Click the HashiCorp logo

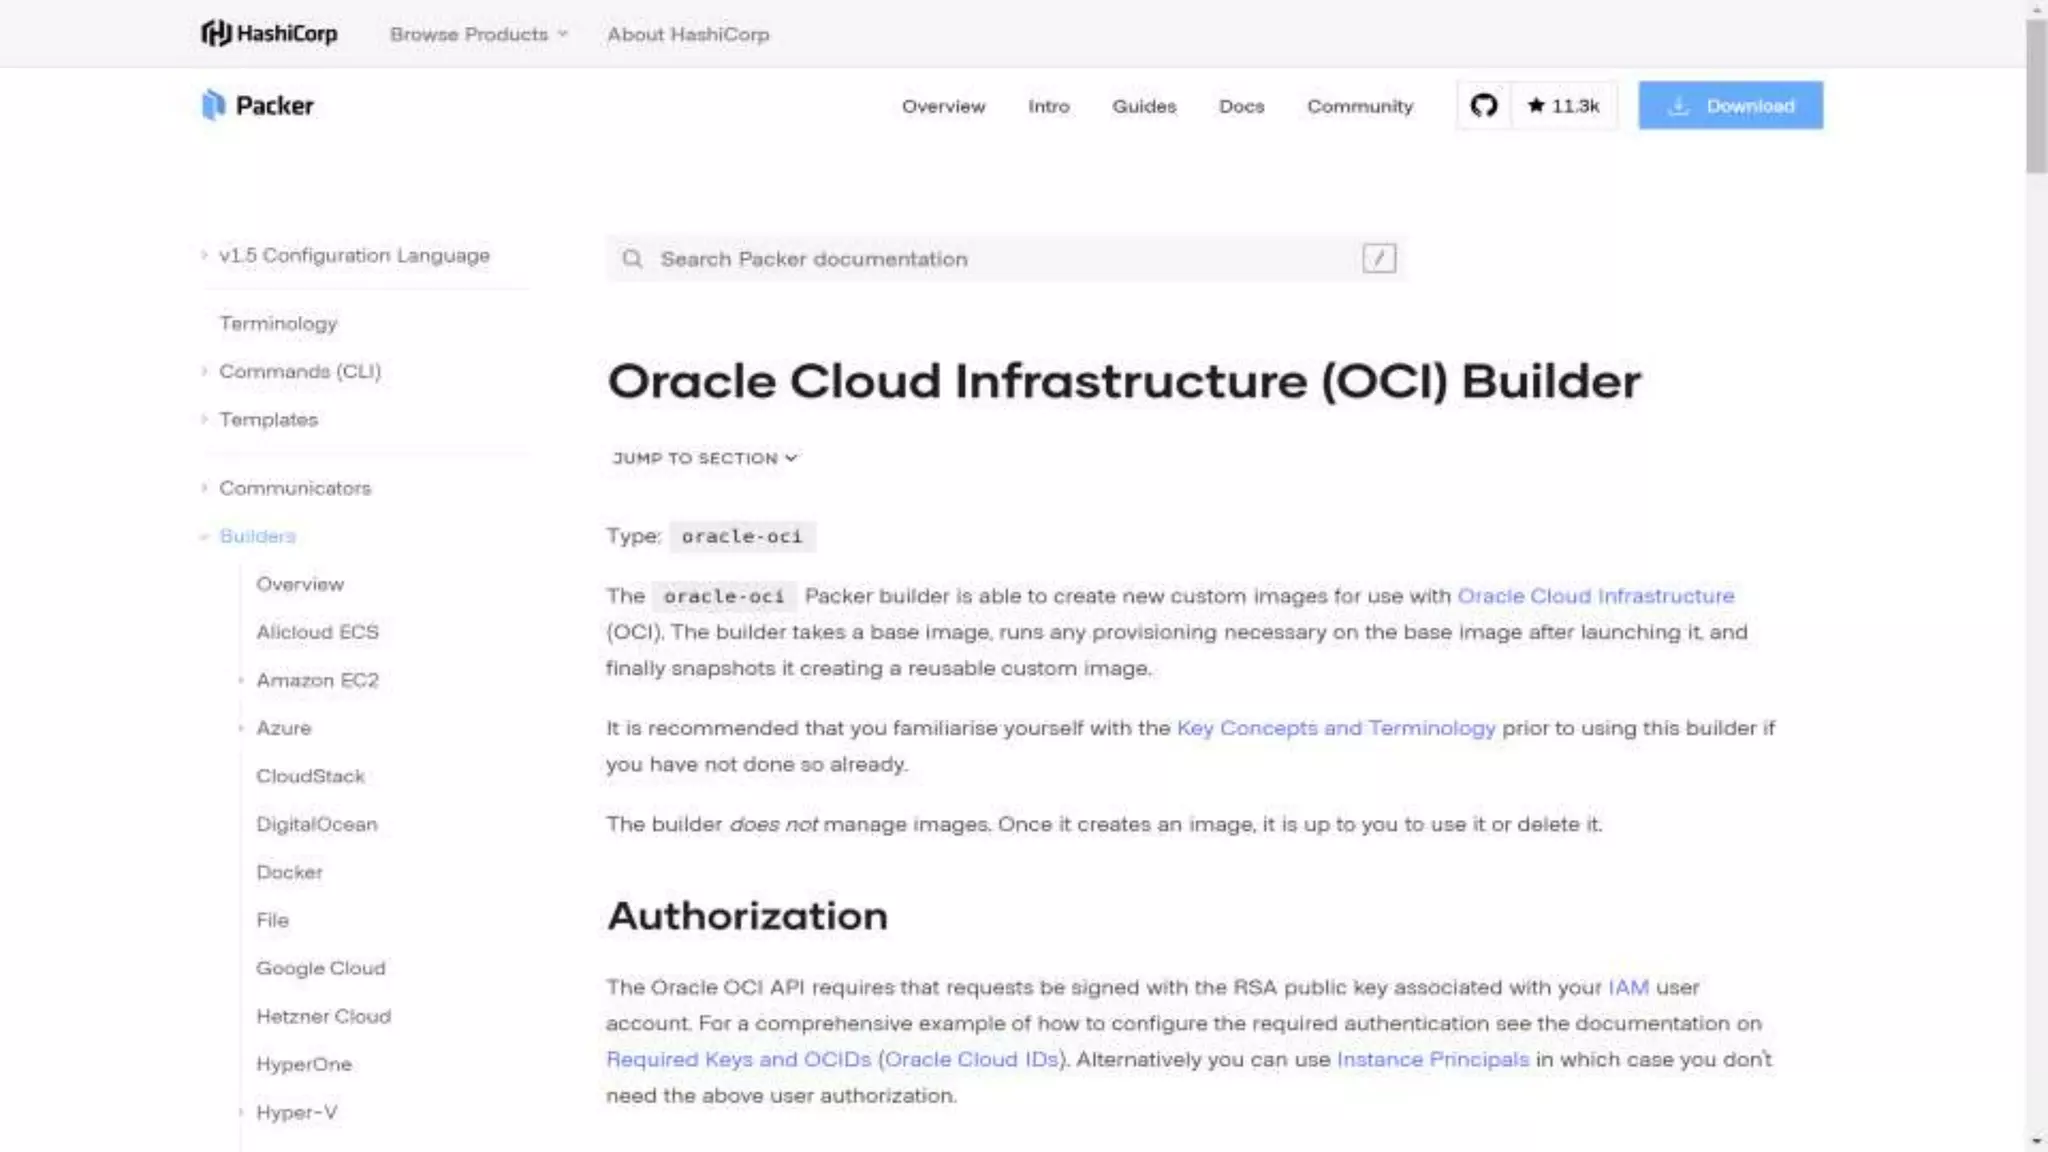coord(268,34)
